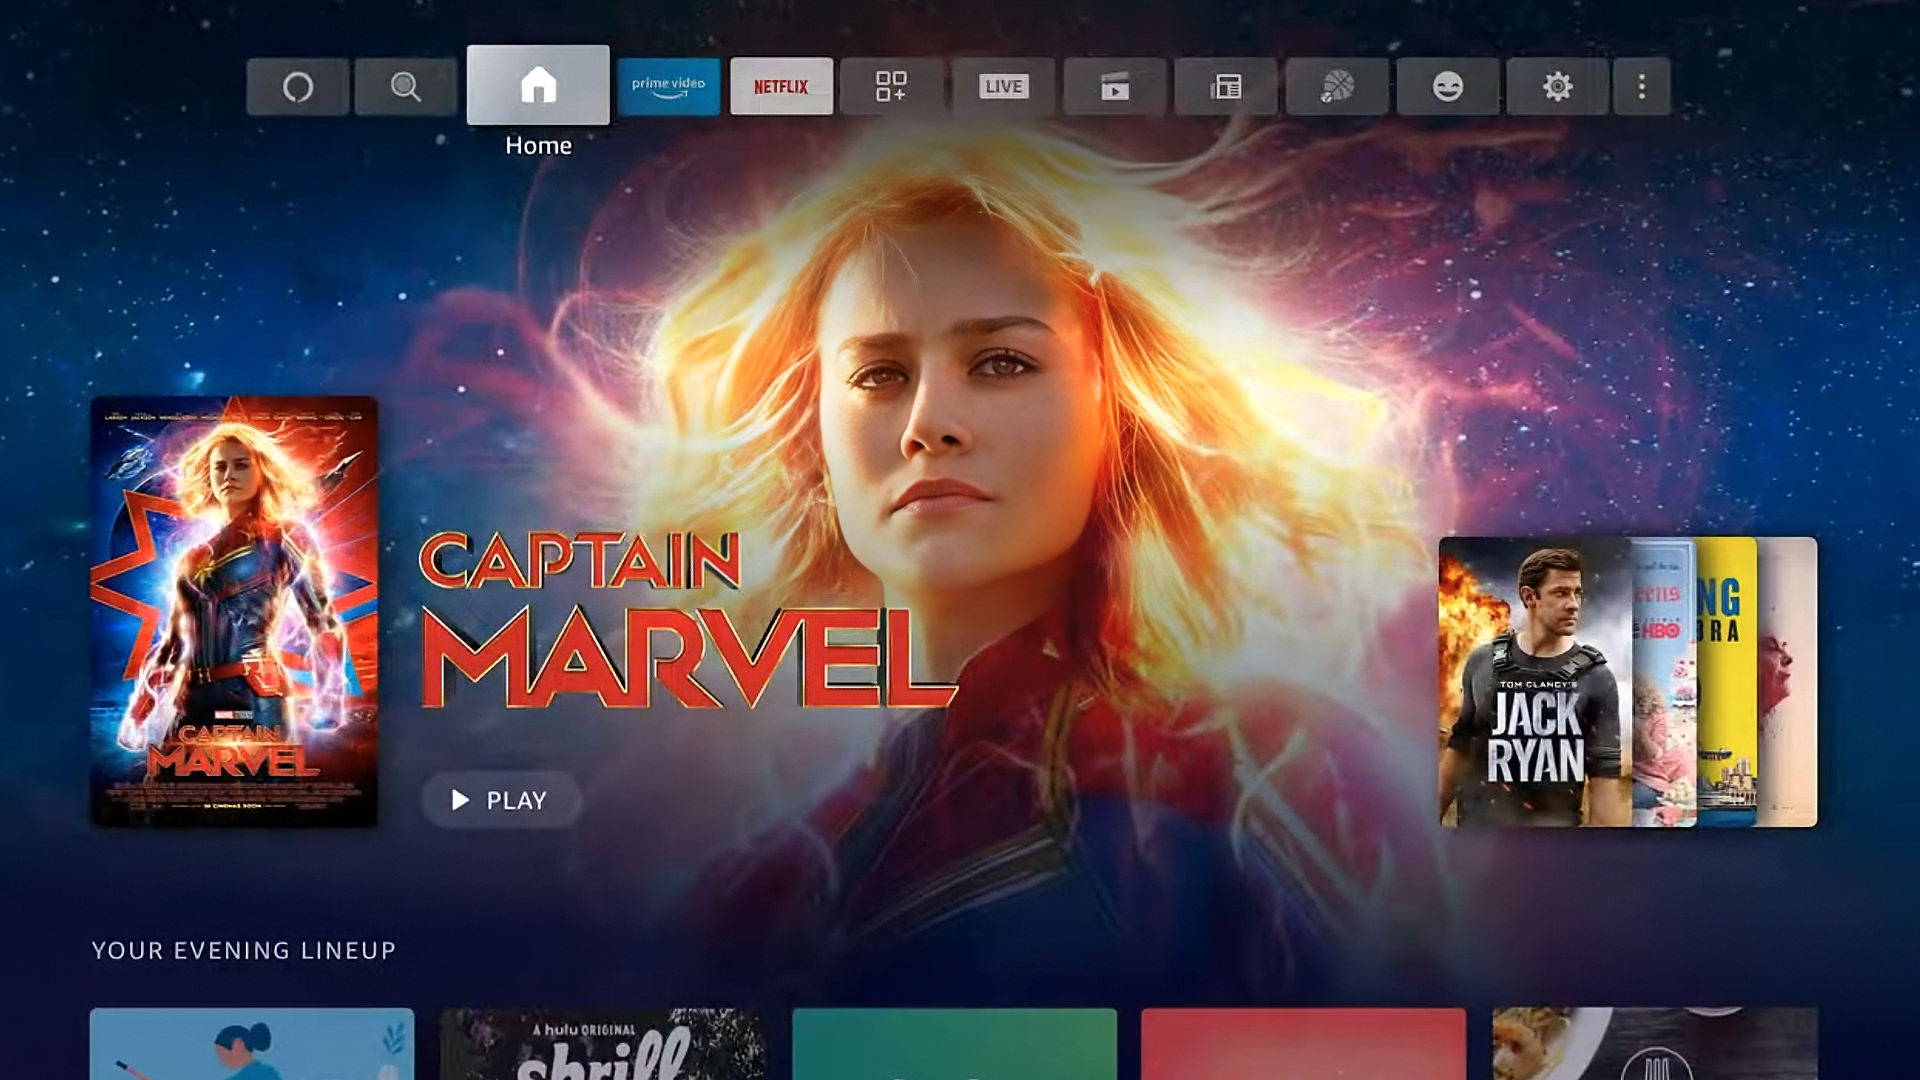Select the Jack Ryan poster card
Viewport: 1920px width, 1080px height.
click(1535, 682)
